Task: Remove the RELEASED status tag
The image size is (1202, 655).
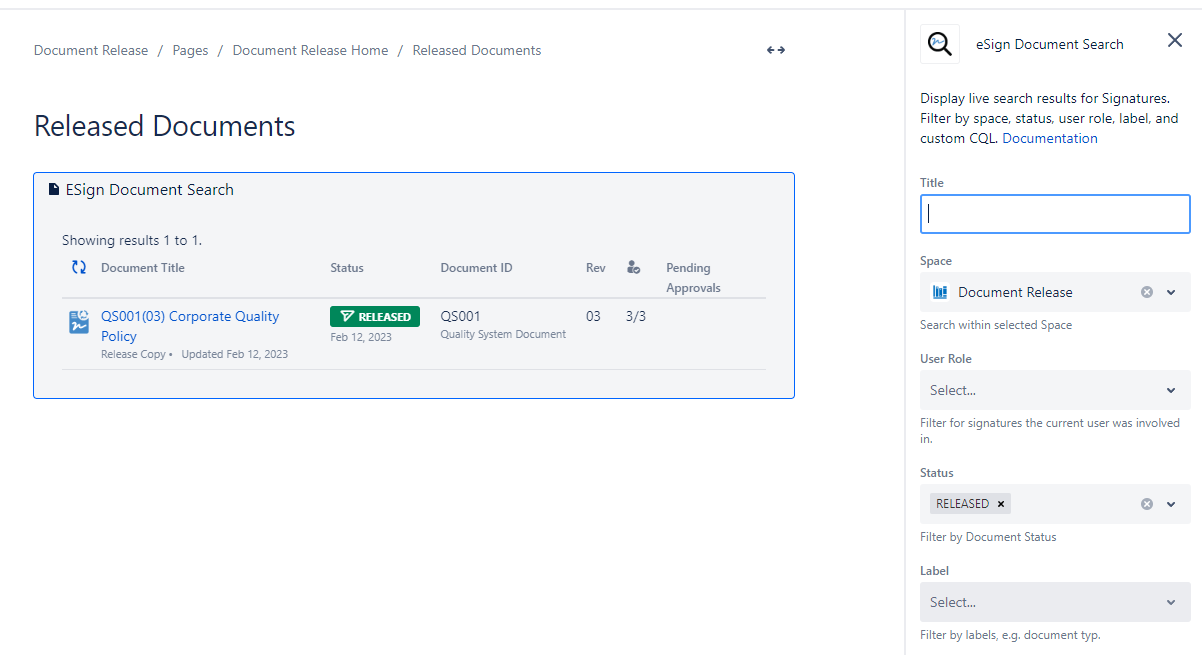Action: (1000, 504)
